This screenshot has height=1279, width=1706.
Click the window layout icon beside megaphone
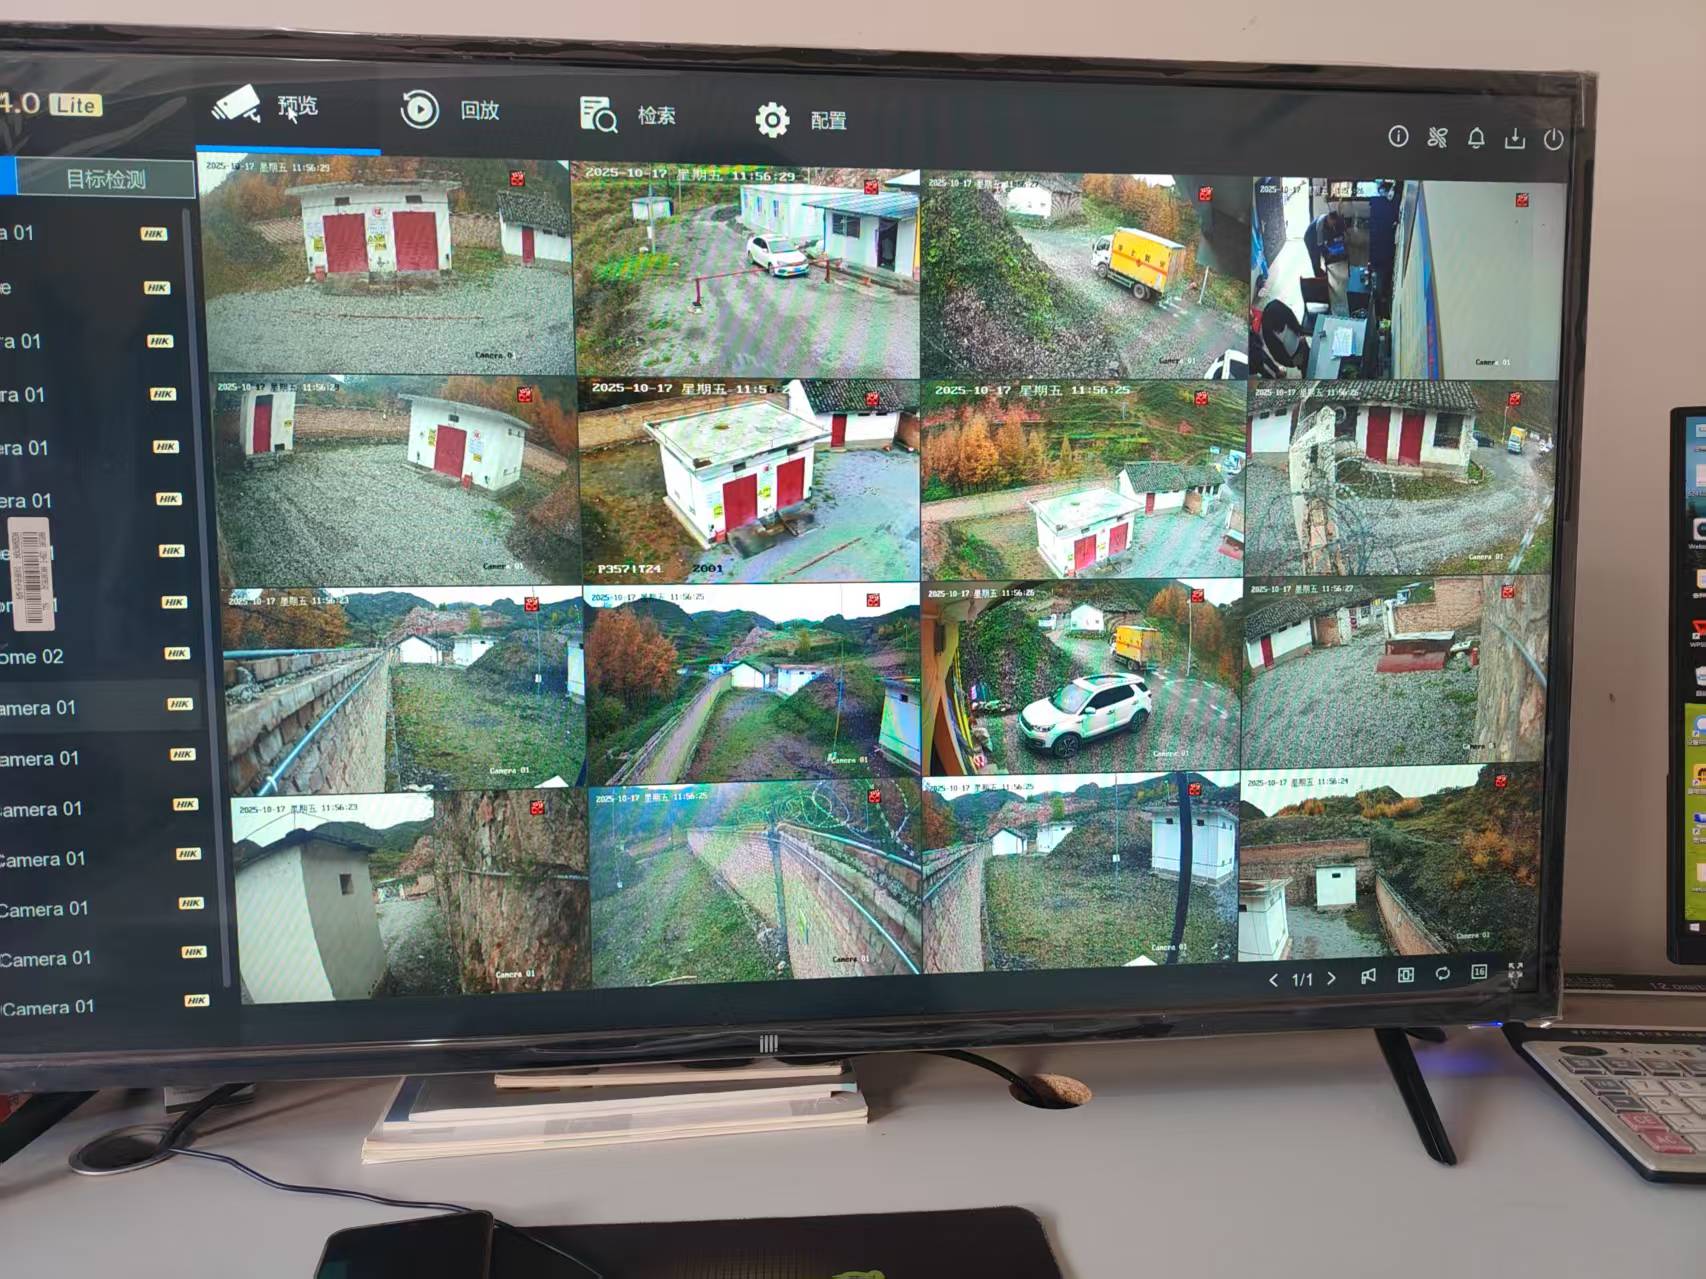point(1405,975)
